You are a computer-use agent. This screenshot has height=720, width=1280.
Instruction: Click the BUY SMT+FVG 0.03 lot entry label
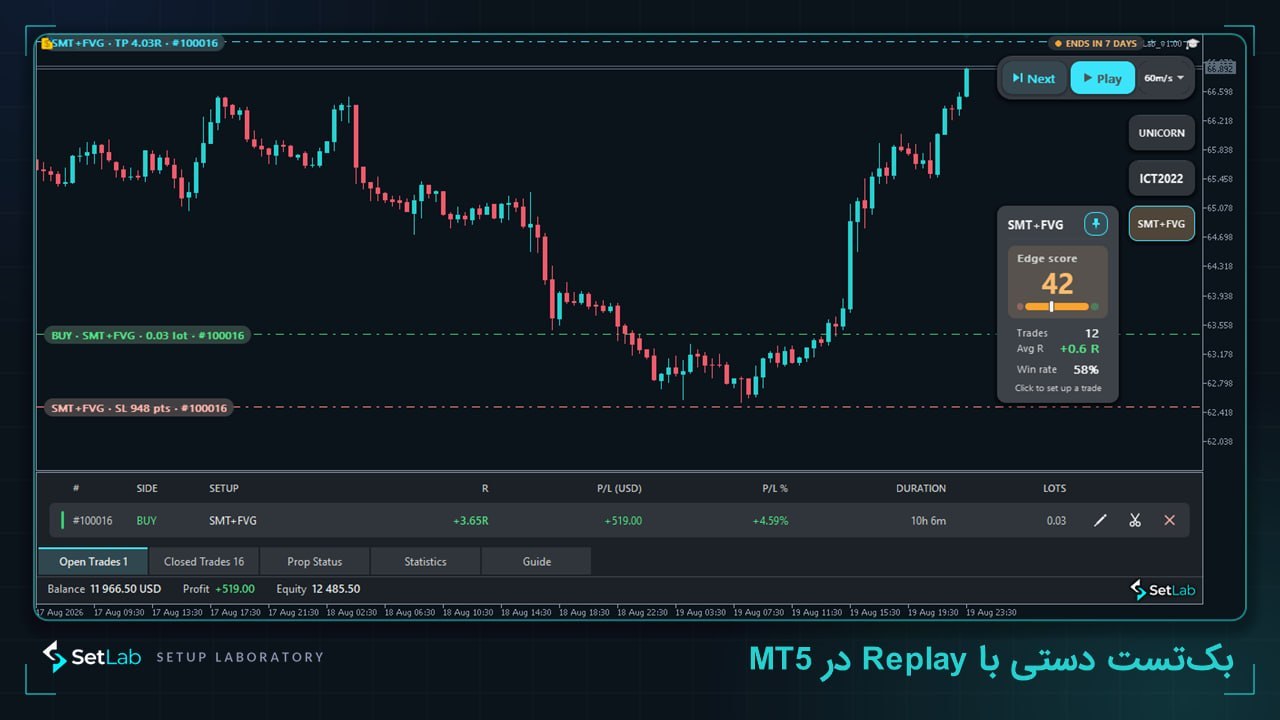point(147,336)
